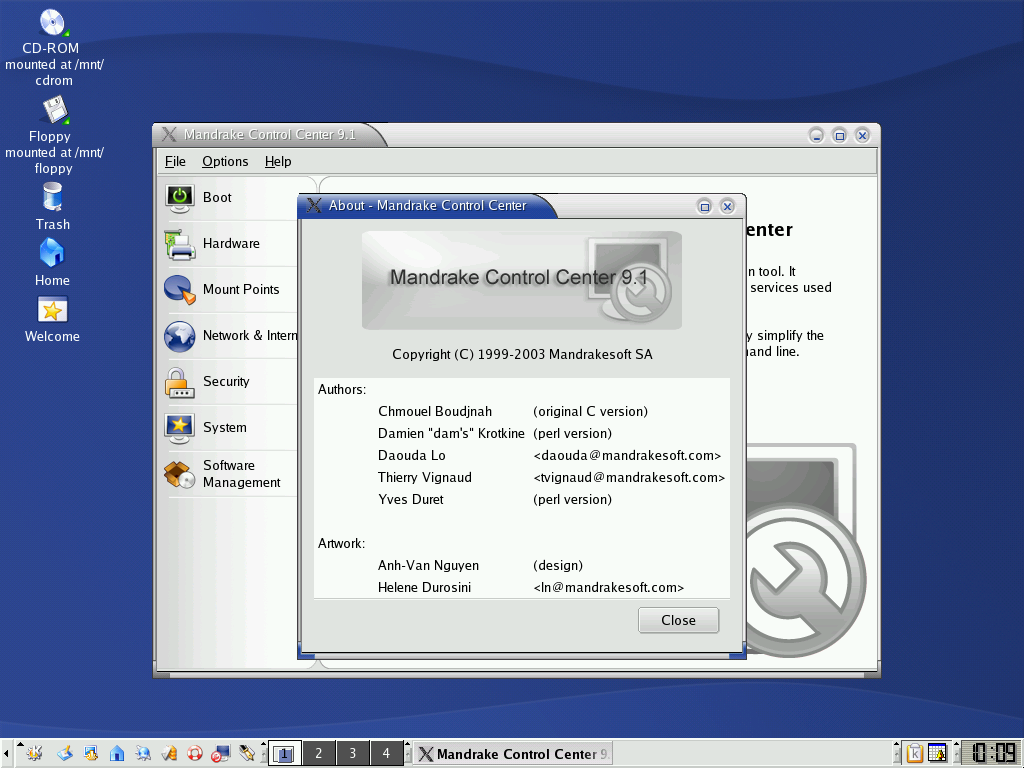1024x768 pixels.
Task: Select the Mount Points pie icon
Action: pos(180,290)
